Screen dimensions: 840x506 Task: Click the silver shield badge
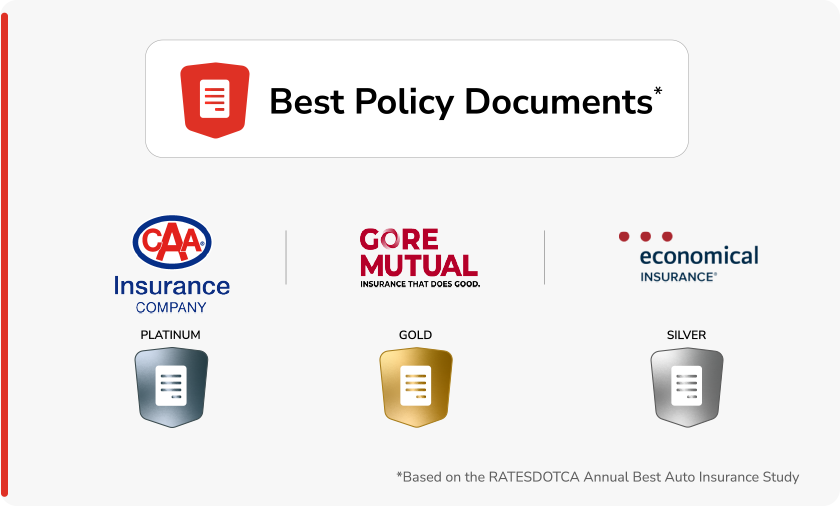[x=687, y=387]
